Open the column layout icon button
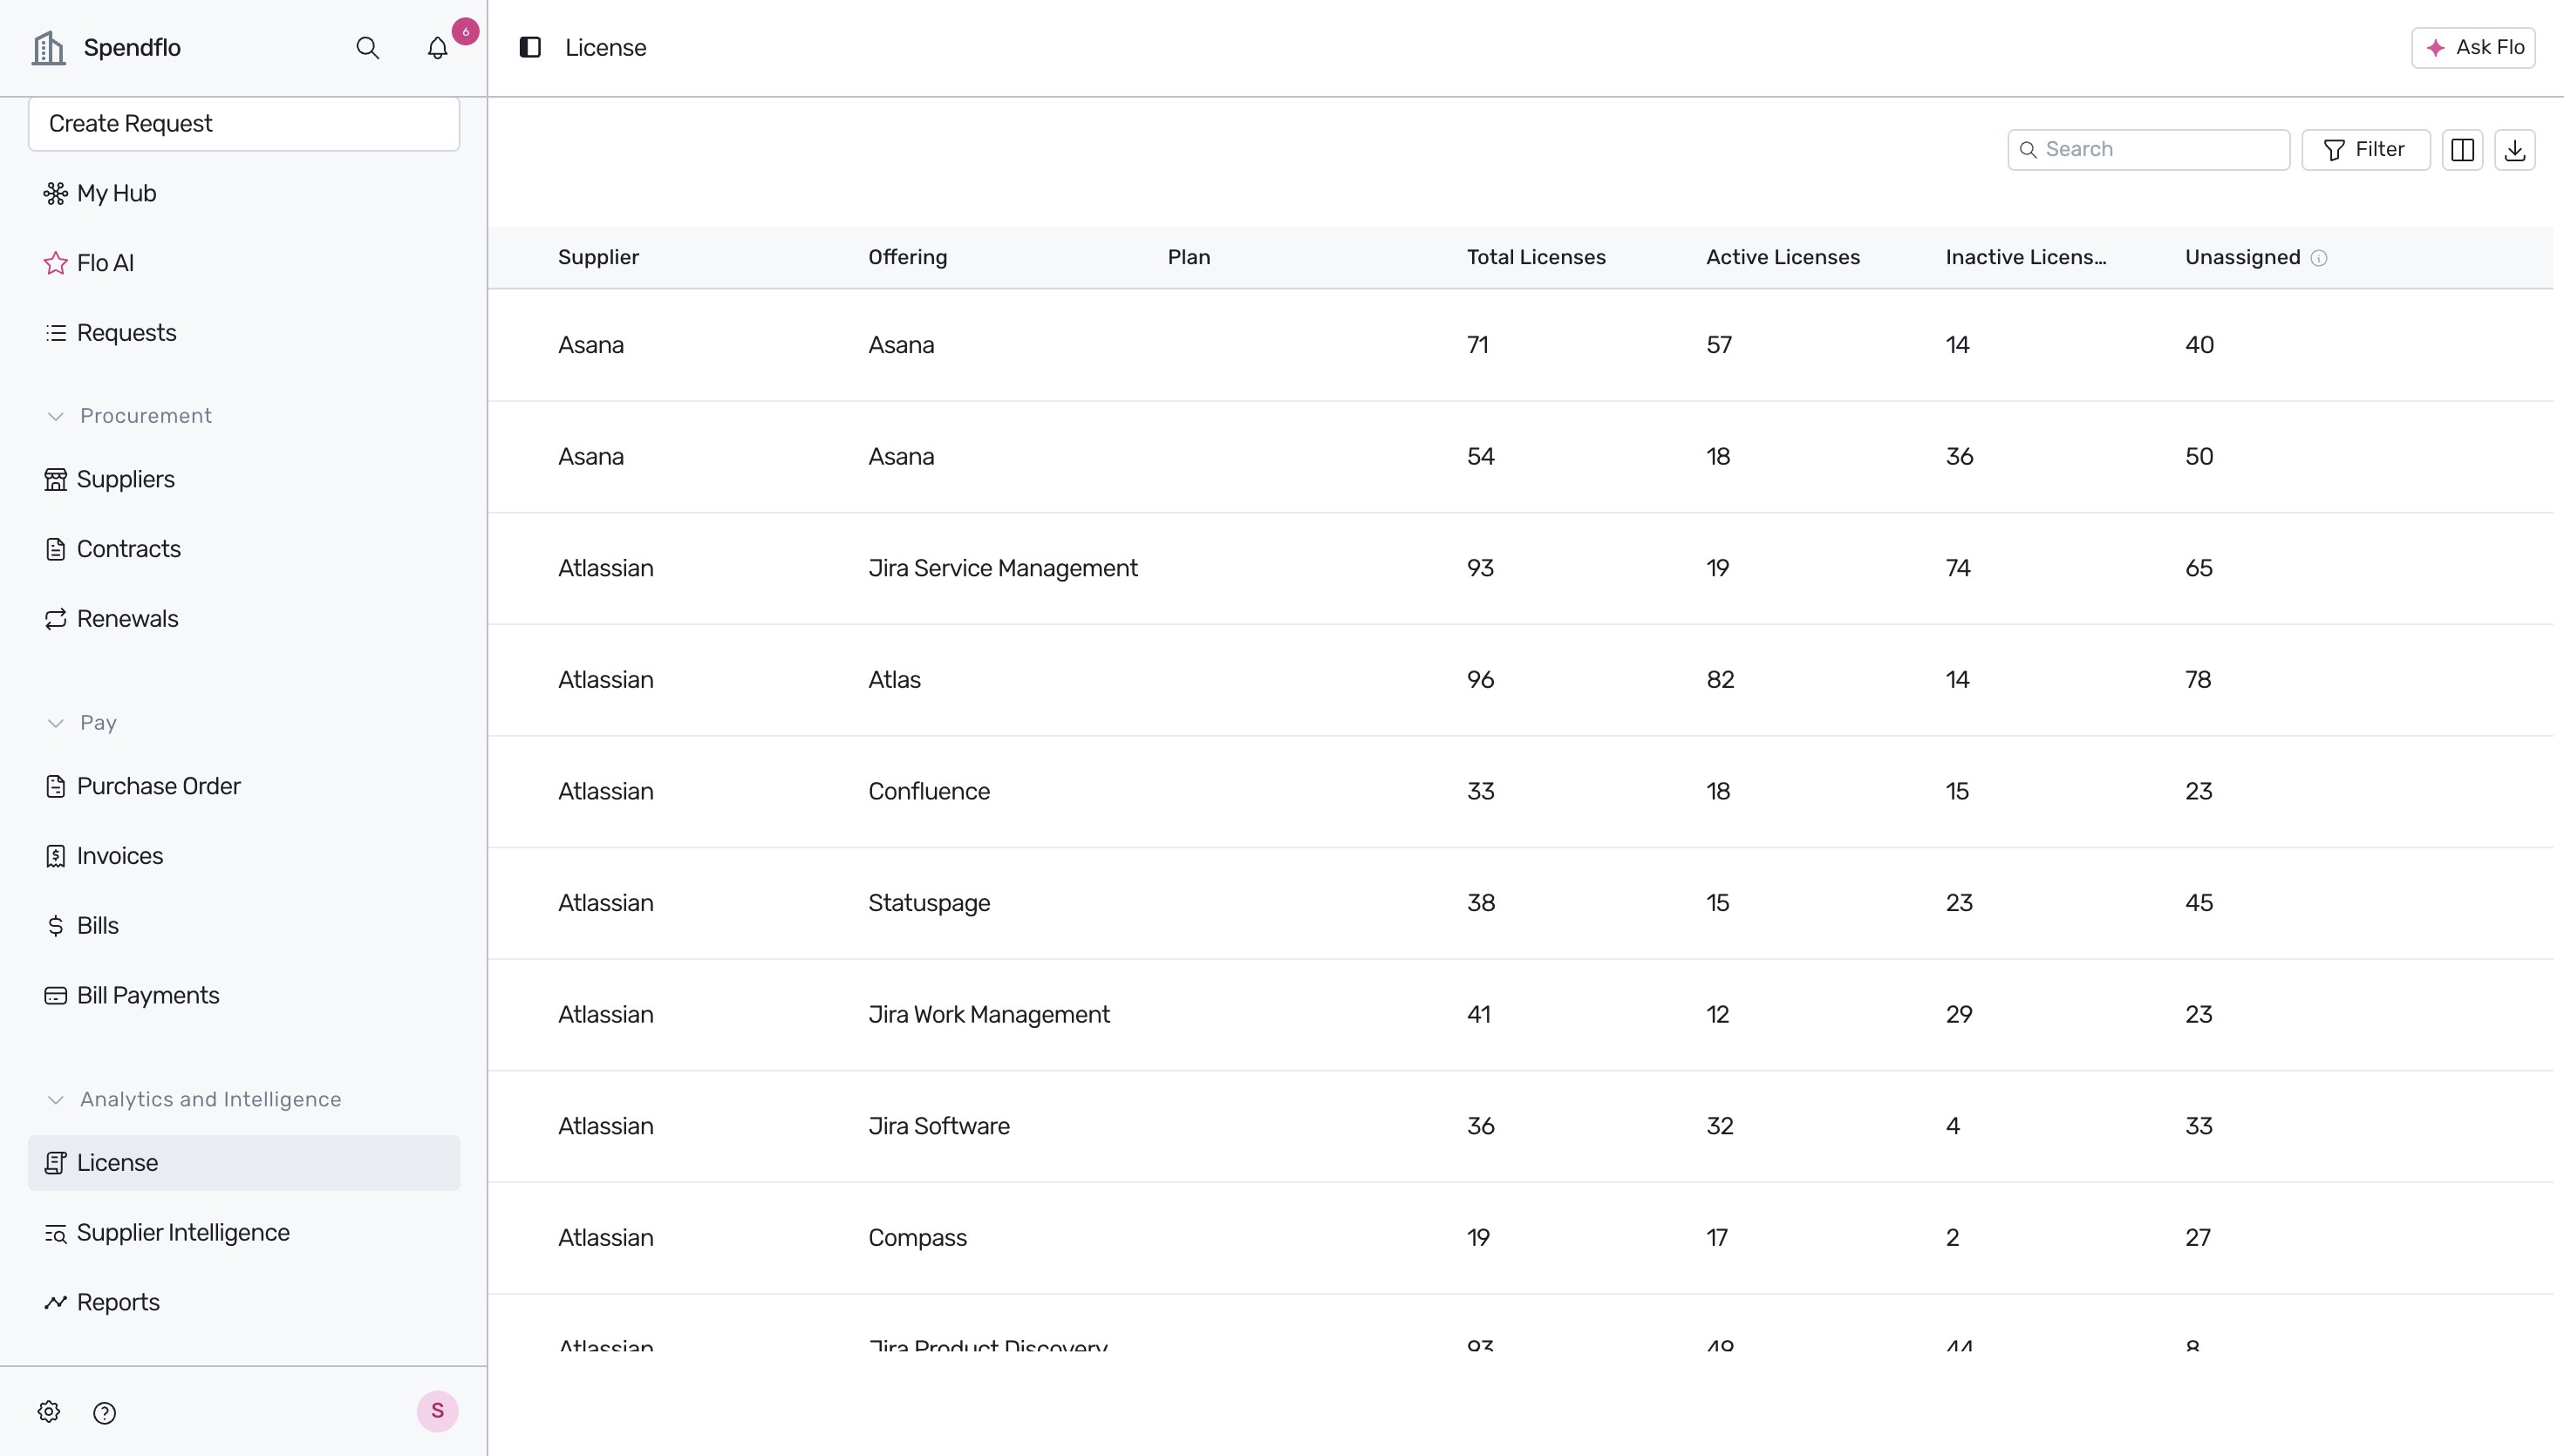 point(2462,149)
